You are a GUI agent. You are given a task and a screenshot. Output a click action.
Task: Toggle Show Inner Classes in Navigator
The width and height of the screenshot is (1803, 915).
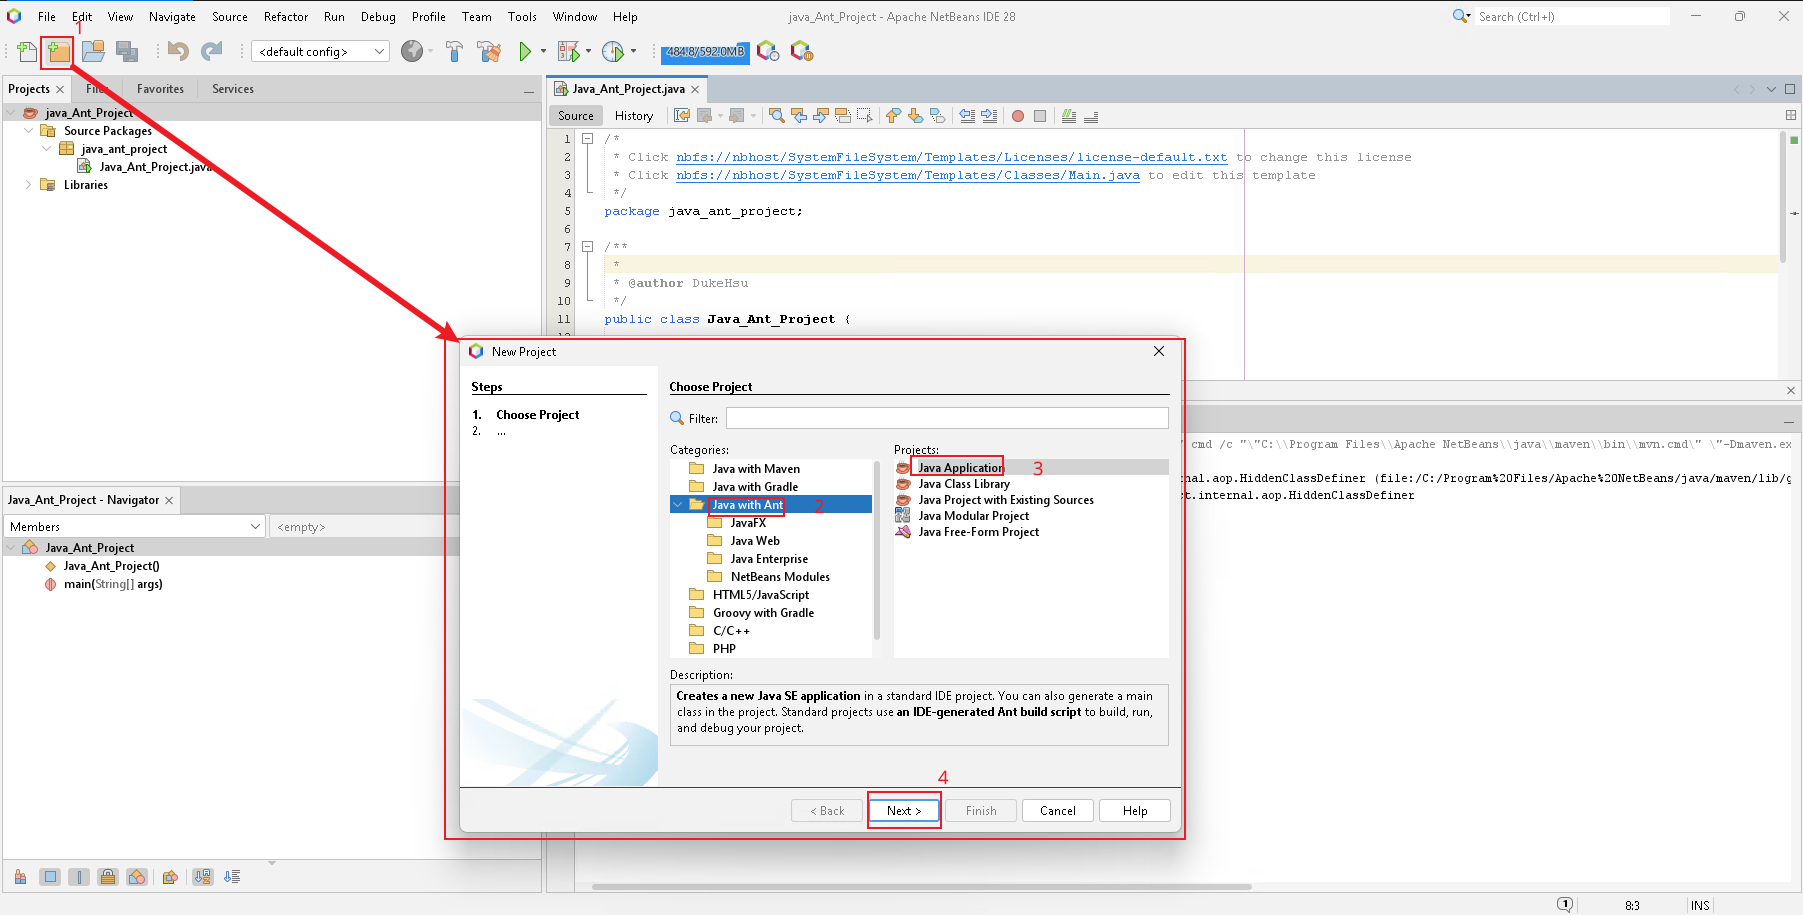(x=137, y=877)
